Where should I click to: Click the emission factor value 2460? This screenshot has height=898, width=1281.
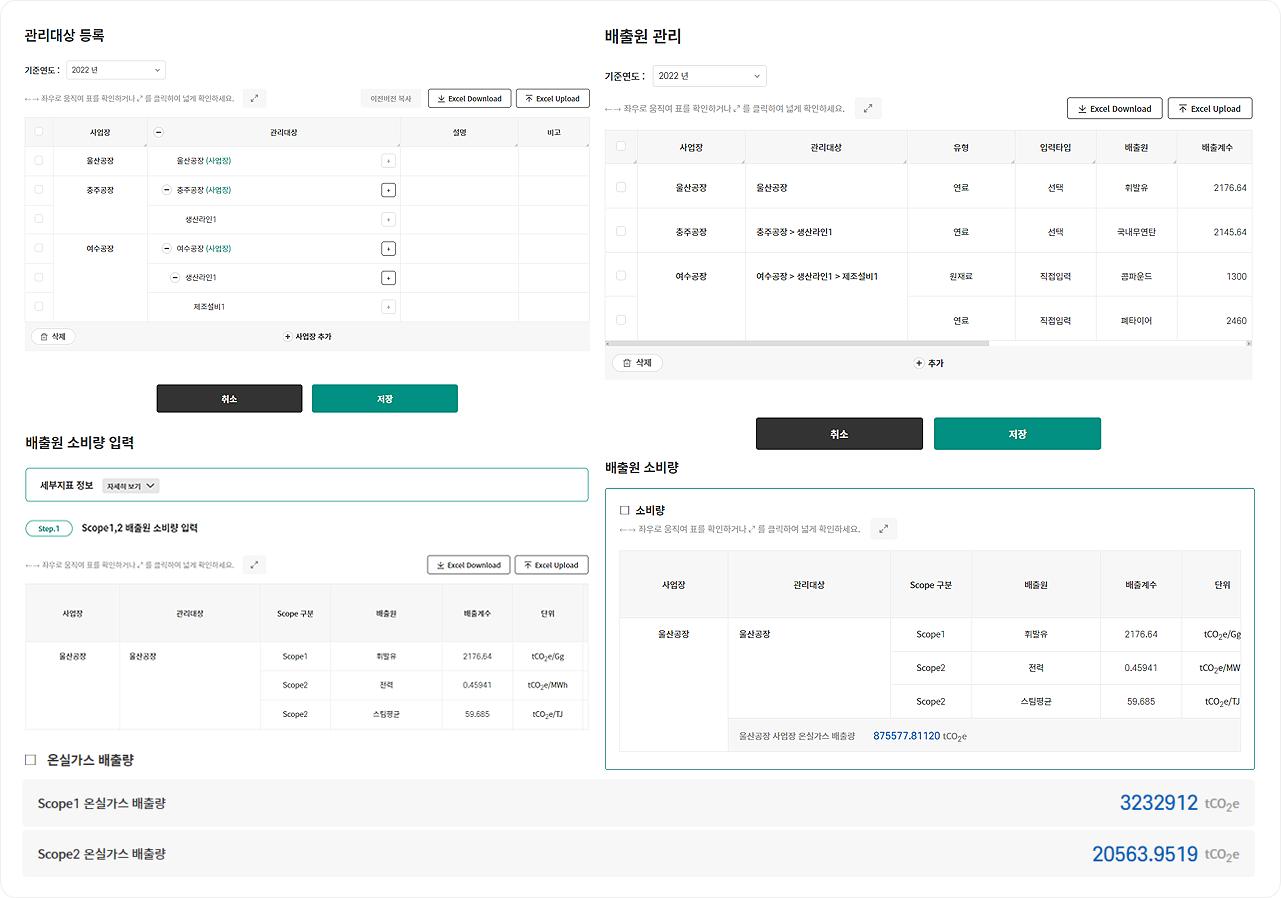point(1236,321)
